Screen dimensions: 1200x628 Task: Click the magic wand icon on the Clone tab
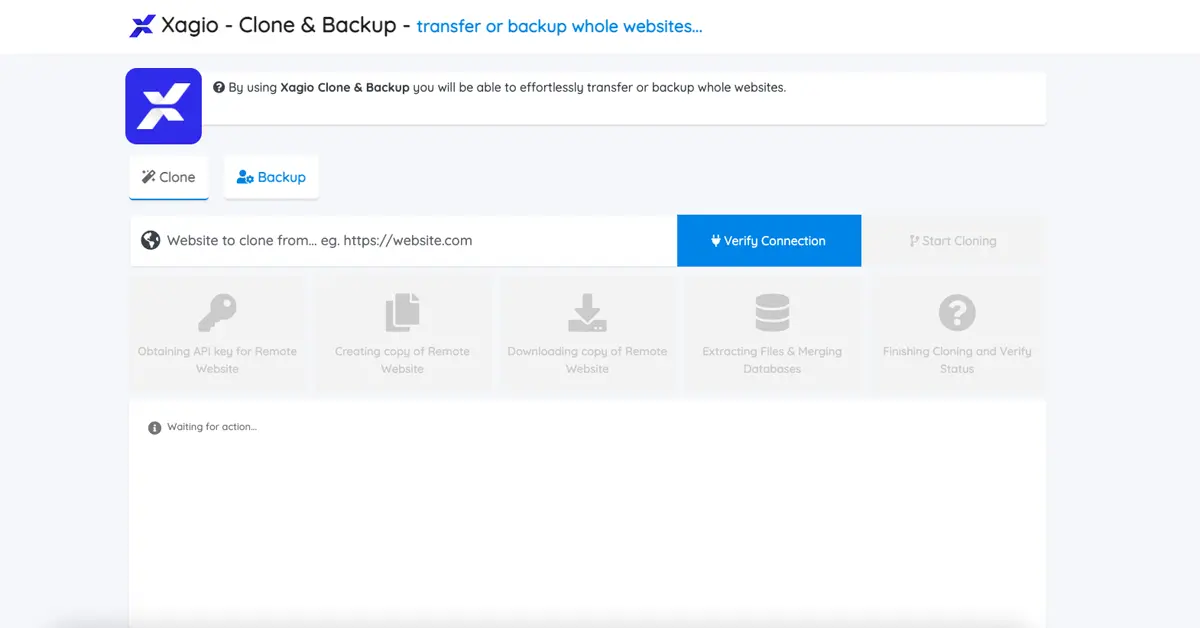click(x=148, y=177)
